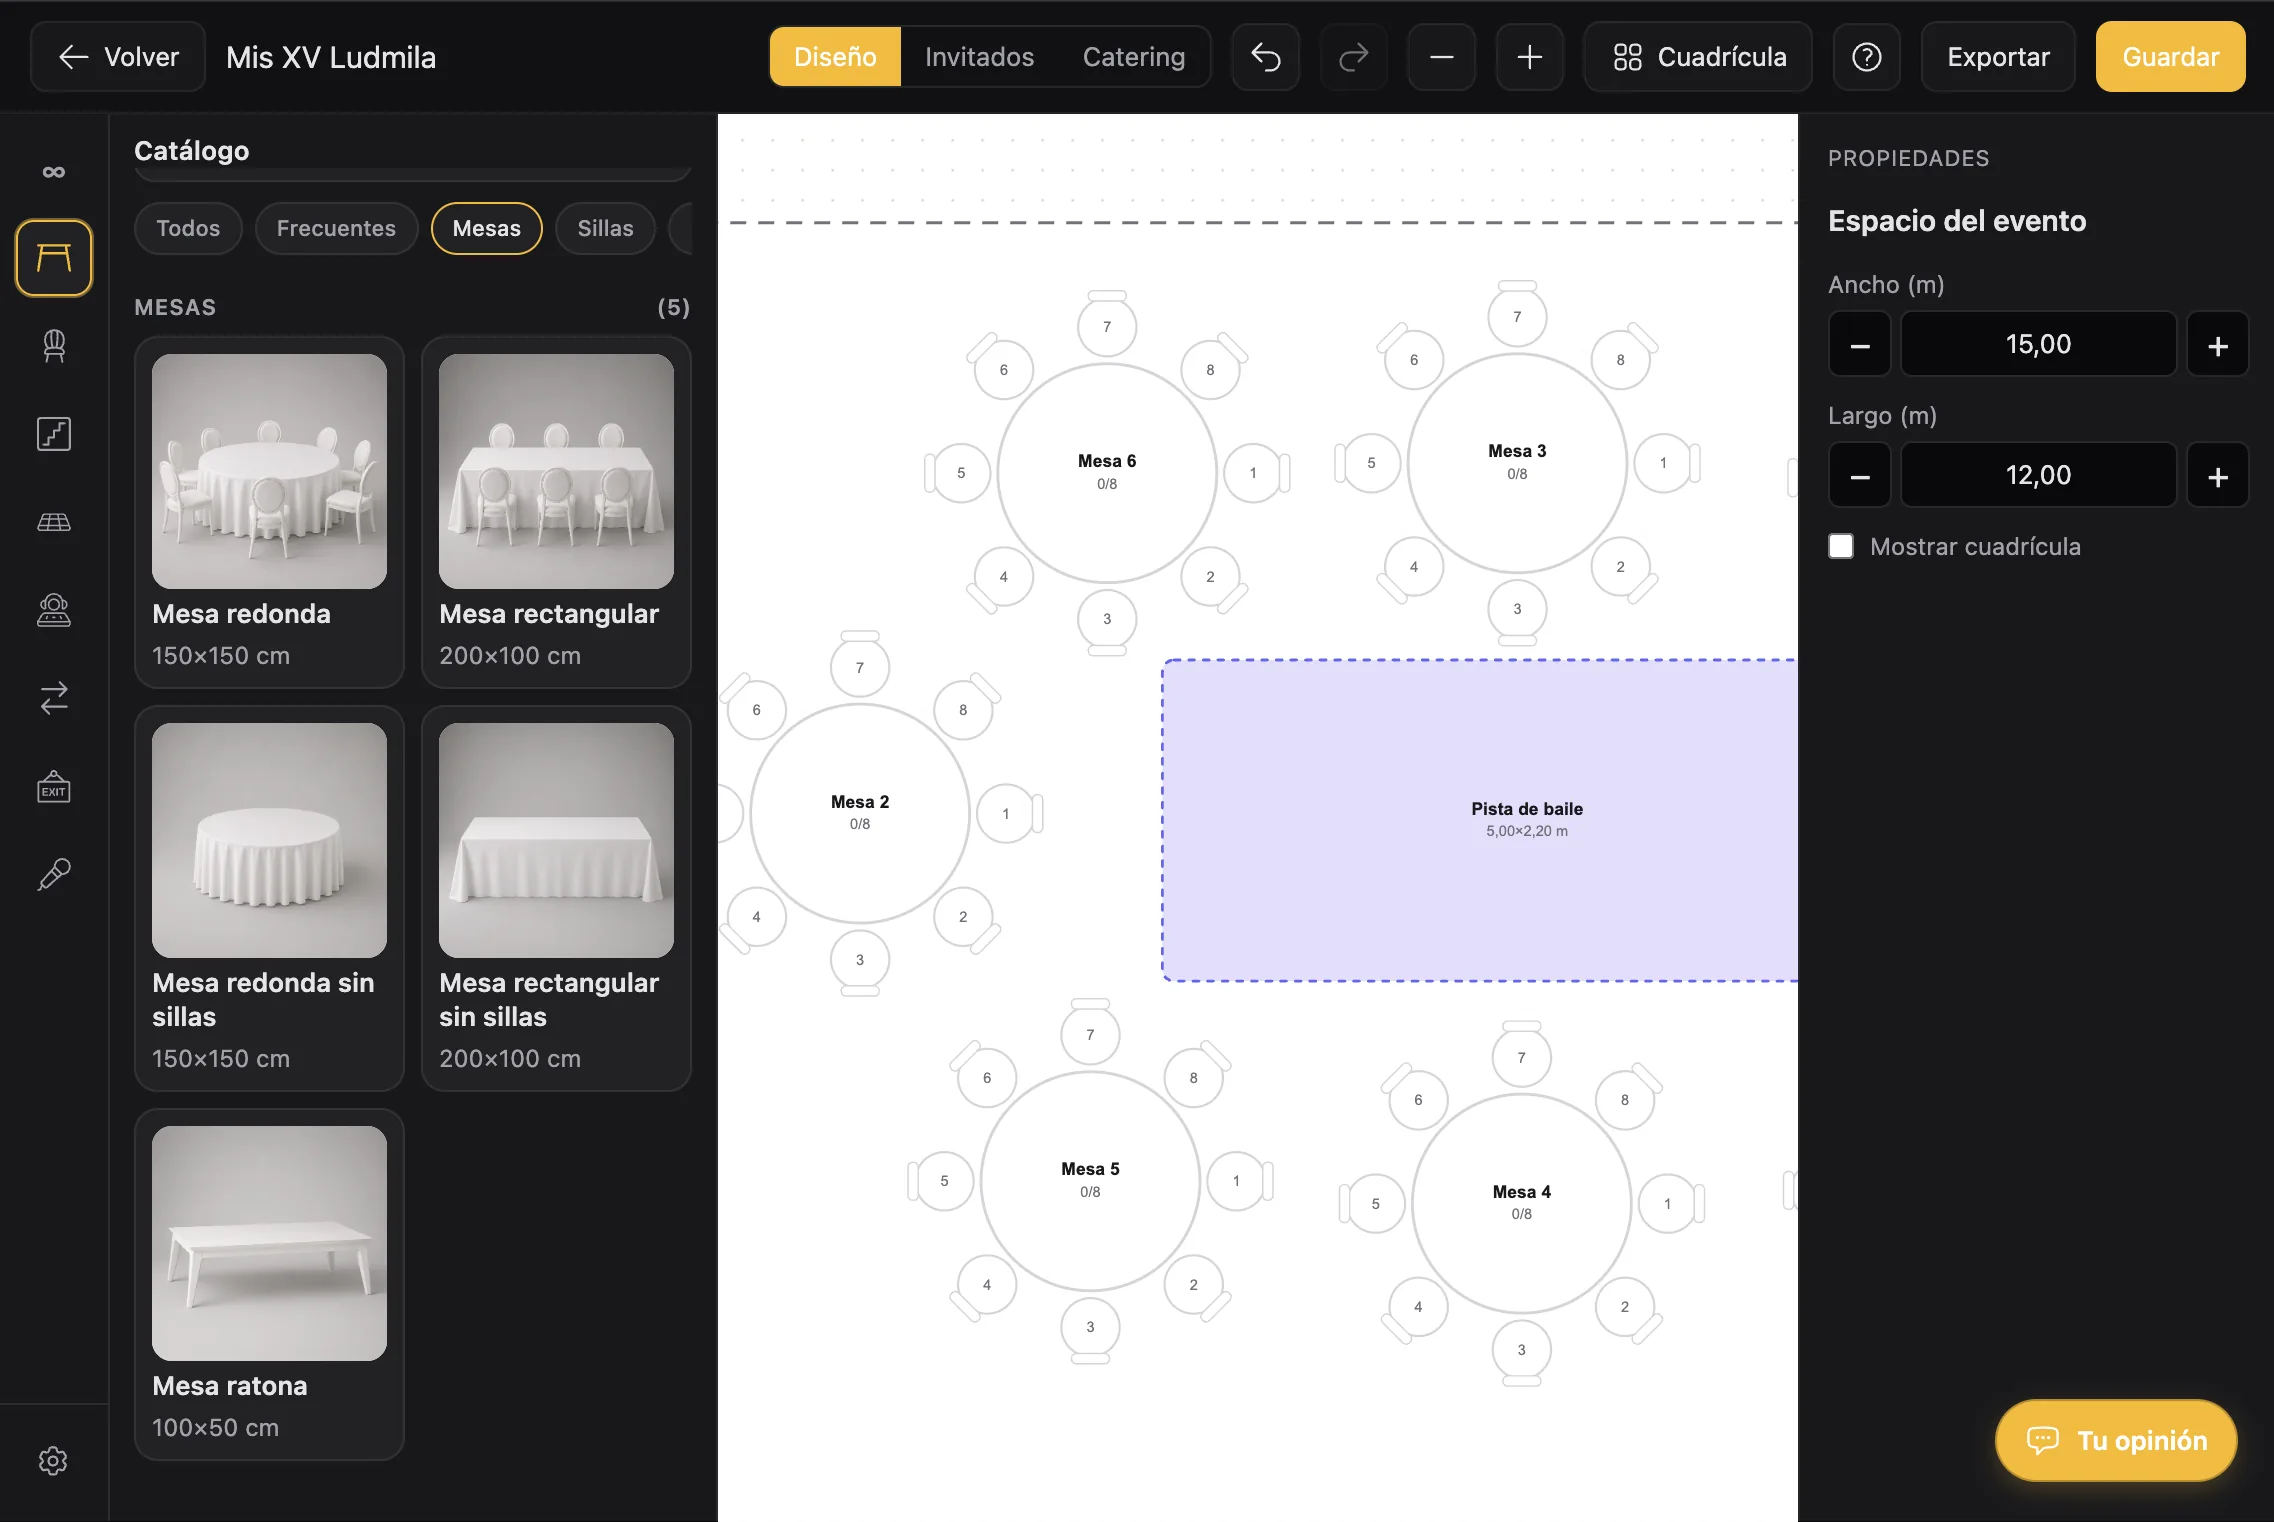Open the stairs category sidebar icon
This screenshot has width=2274, height=1522.
tap(54, 434)
